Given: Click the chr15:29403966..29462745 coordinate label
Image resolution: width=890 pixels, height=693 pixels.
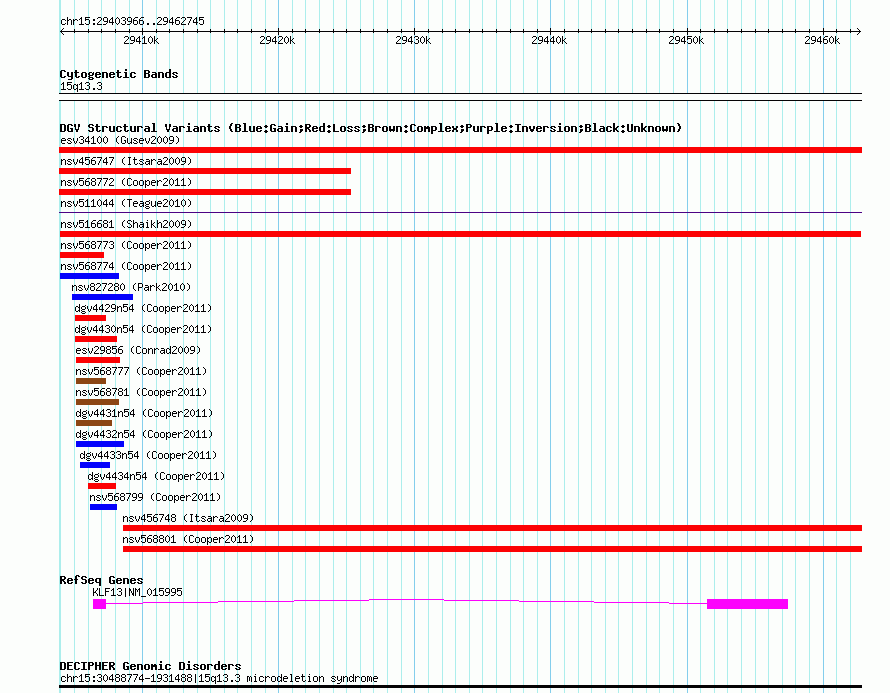Looking at the screenshot, I should pos(132,21).
